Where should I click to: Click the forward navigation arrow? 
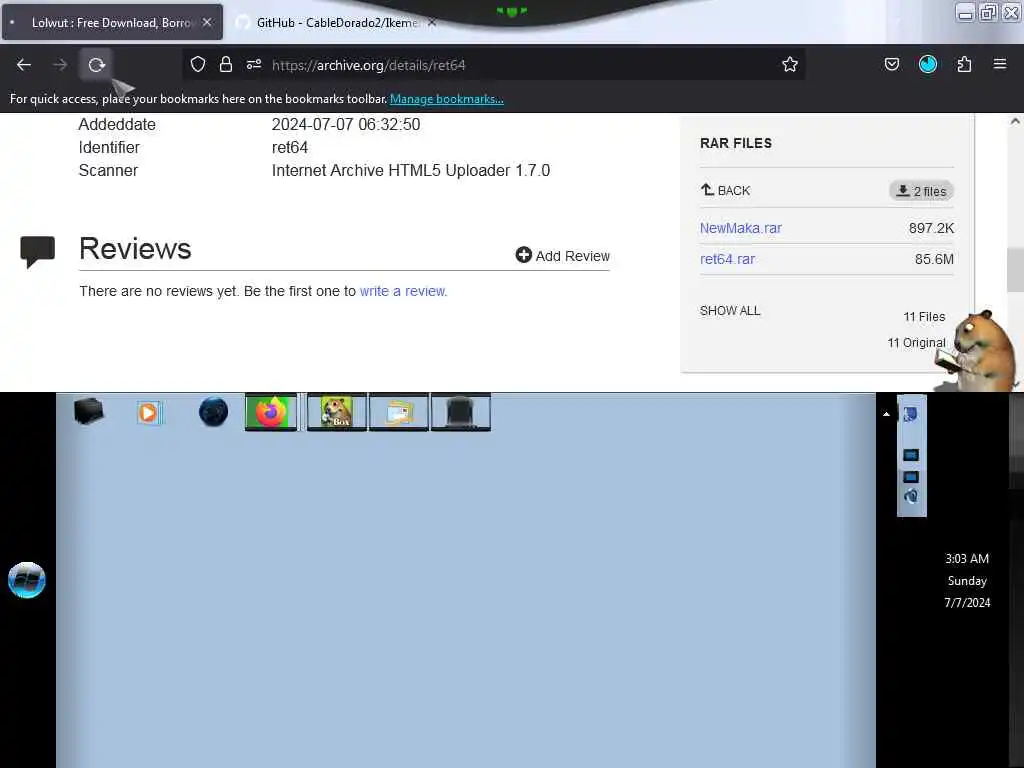click(60, 65)
